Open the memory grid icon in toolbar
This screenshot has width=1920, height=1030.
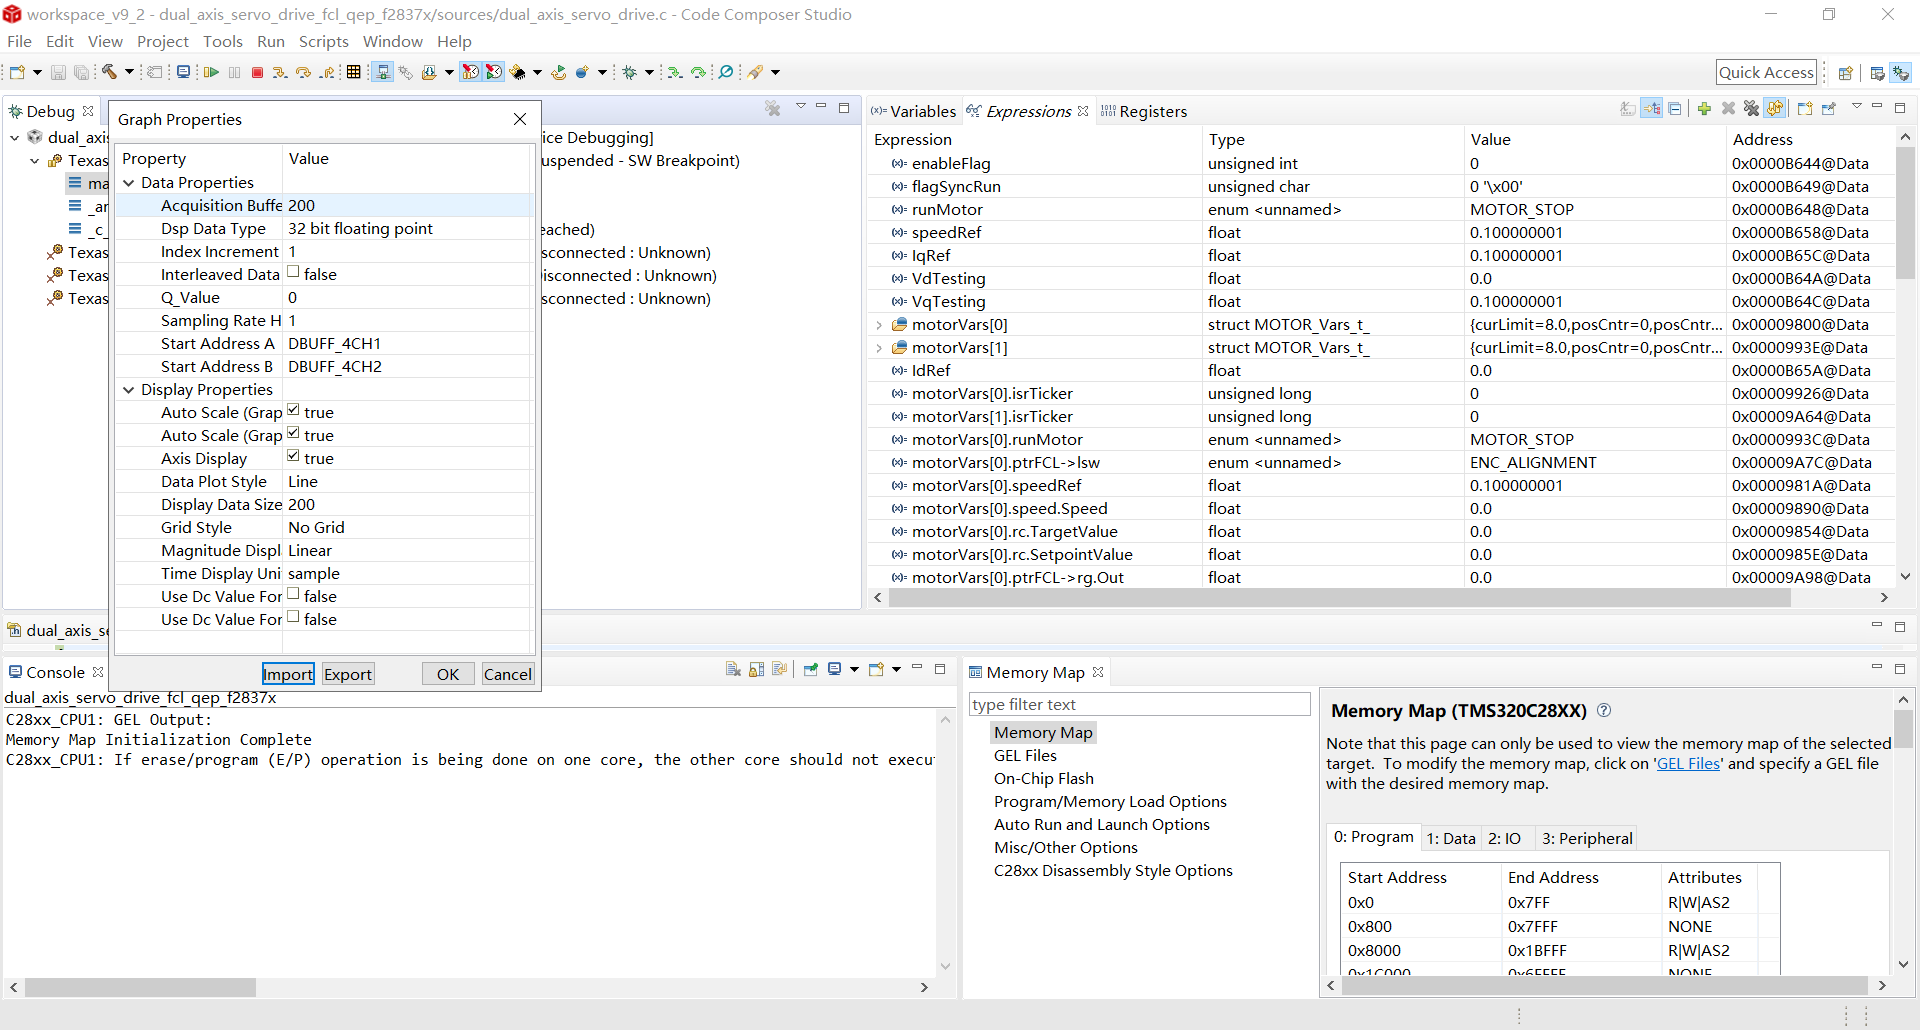353,72
